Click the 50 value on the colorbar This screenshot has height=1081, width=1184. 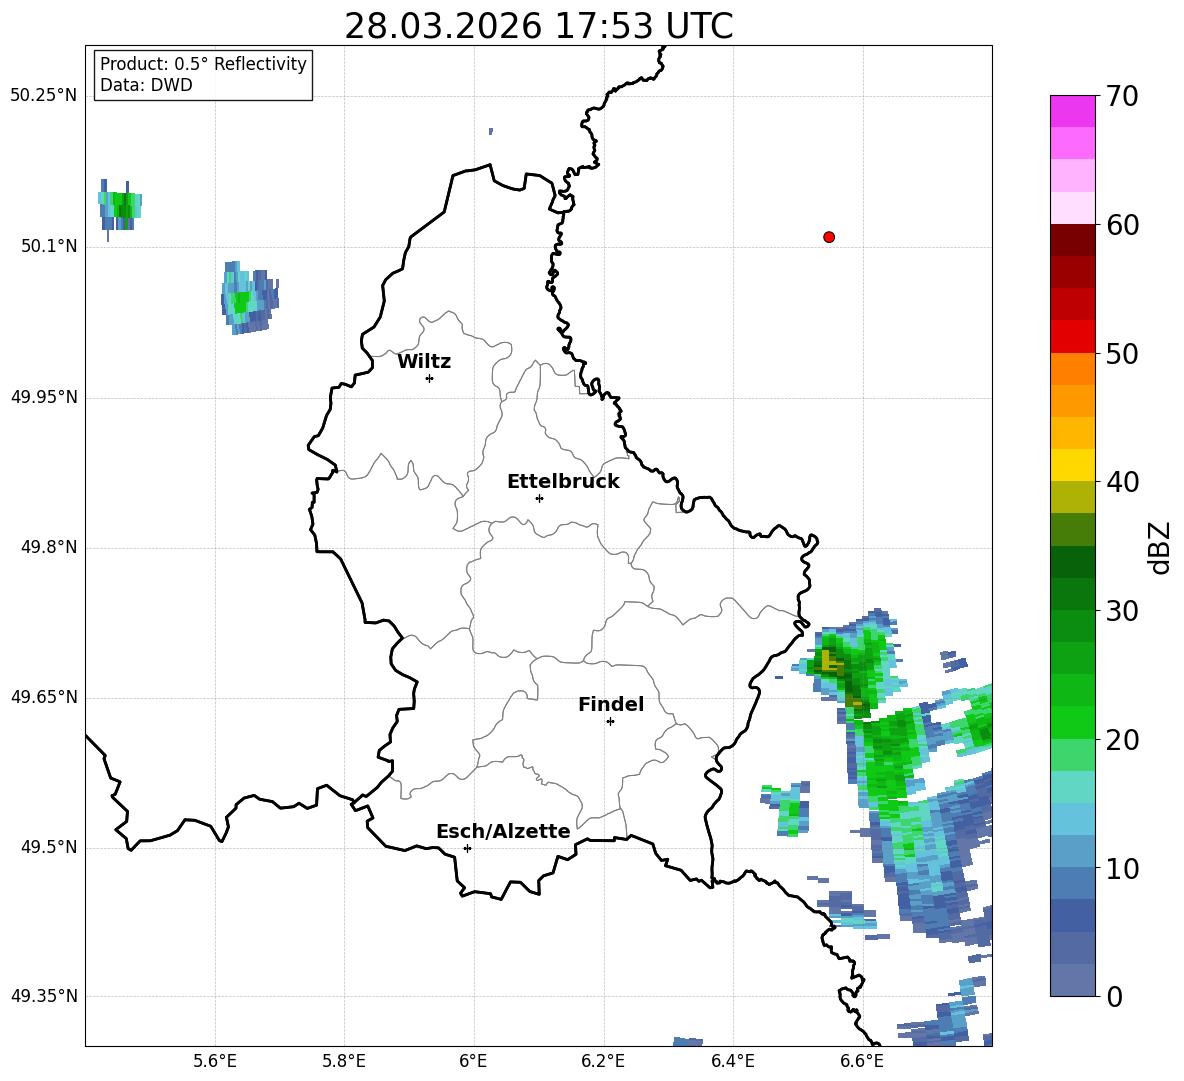click(x=1122, y=354)
